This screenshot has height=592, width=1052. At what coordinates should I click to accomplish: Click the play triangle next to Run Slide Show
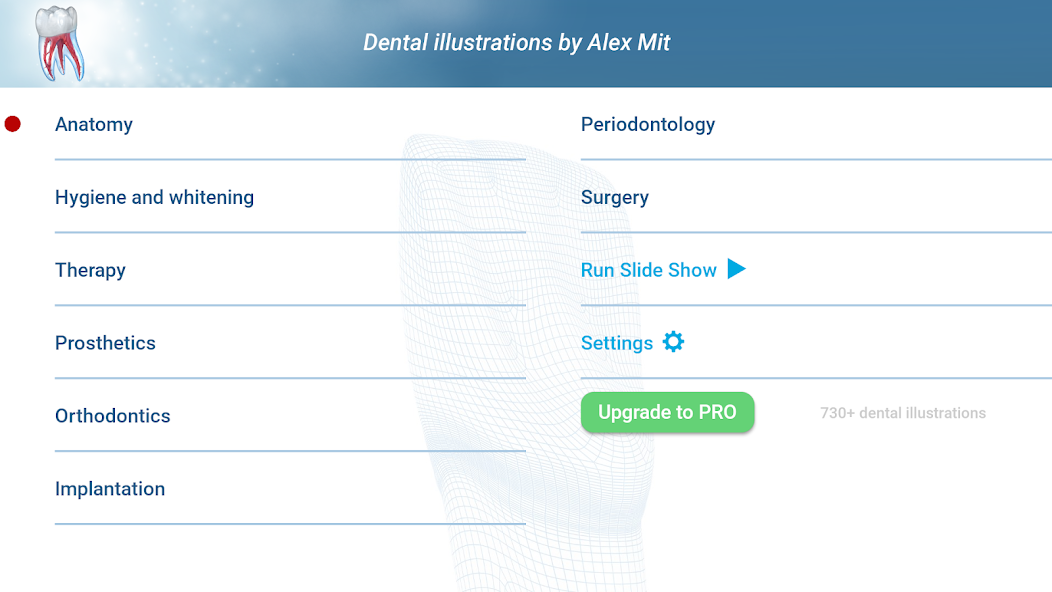(737, 269)
